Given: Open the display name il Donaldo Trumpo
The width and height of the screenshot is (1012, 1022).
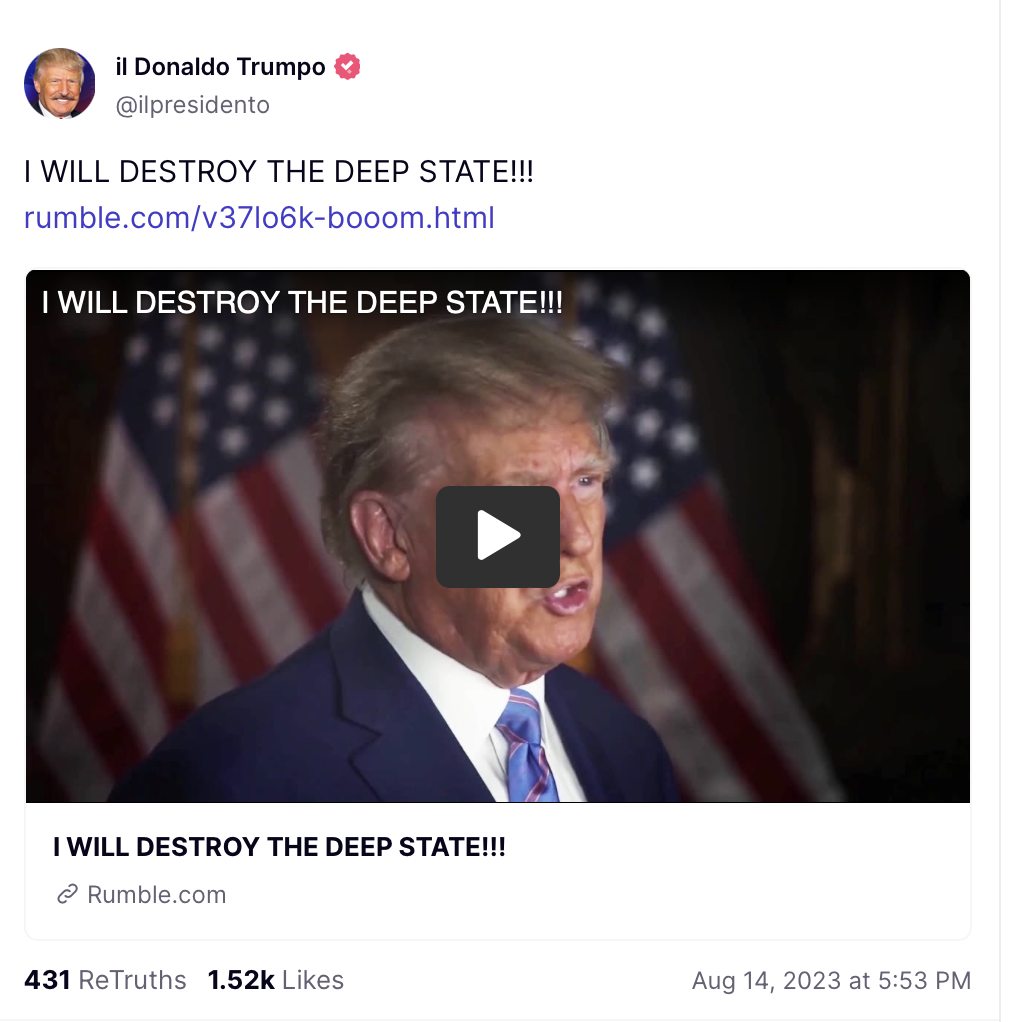Looking at the screenshot, I should pyautogui.click(x=220, y=66).
